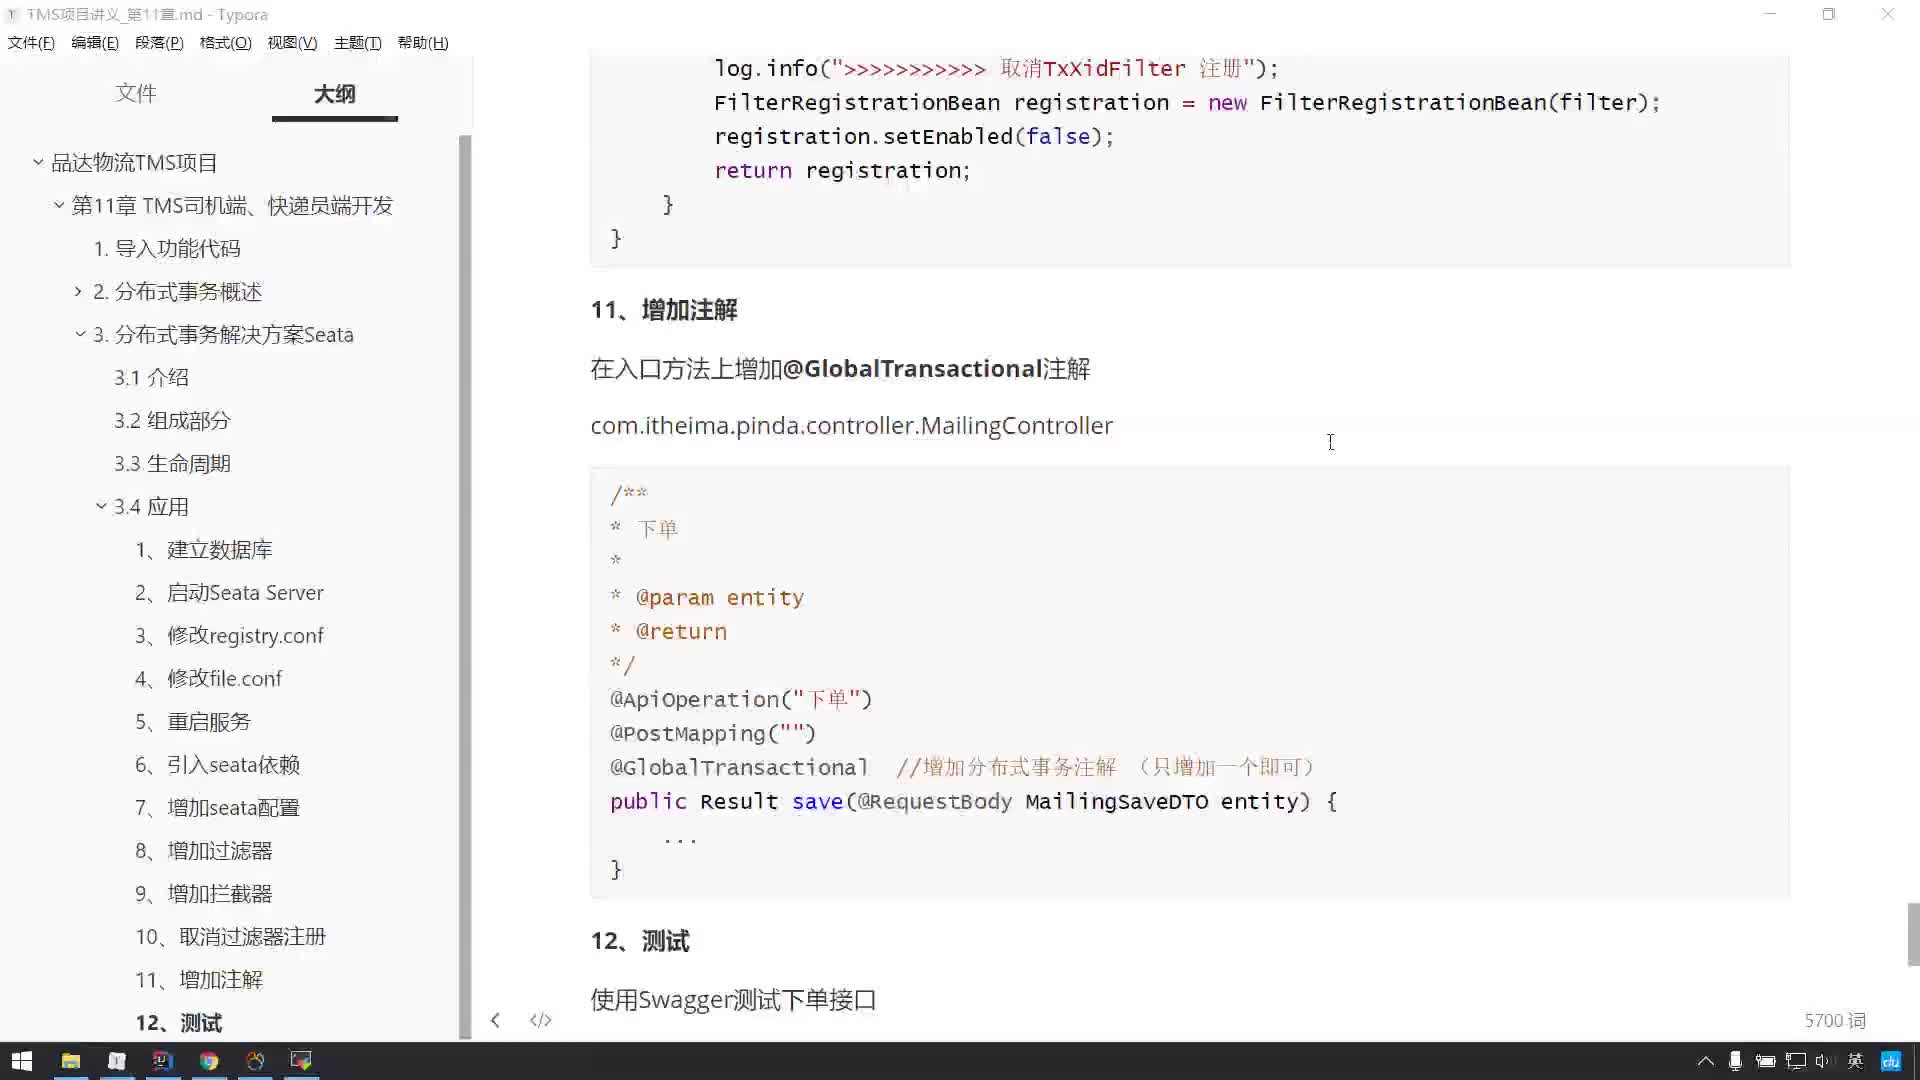
Task: Click 使用Swagger测试下单接口 paragraph
Action: tap(733, 999)
